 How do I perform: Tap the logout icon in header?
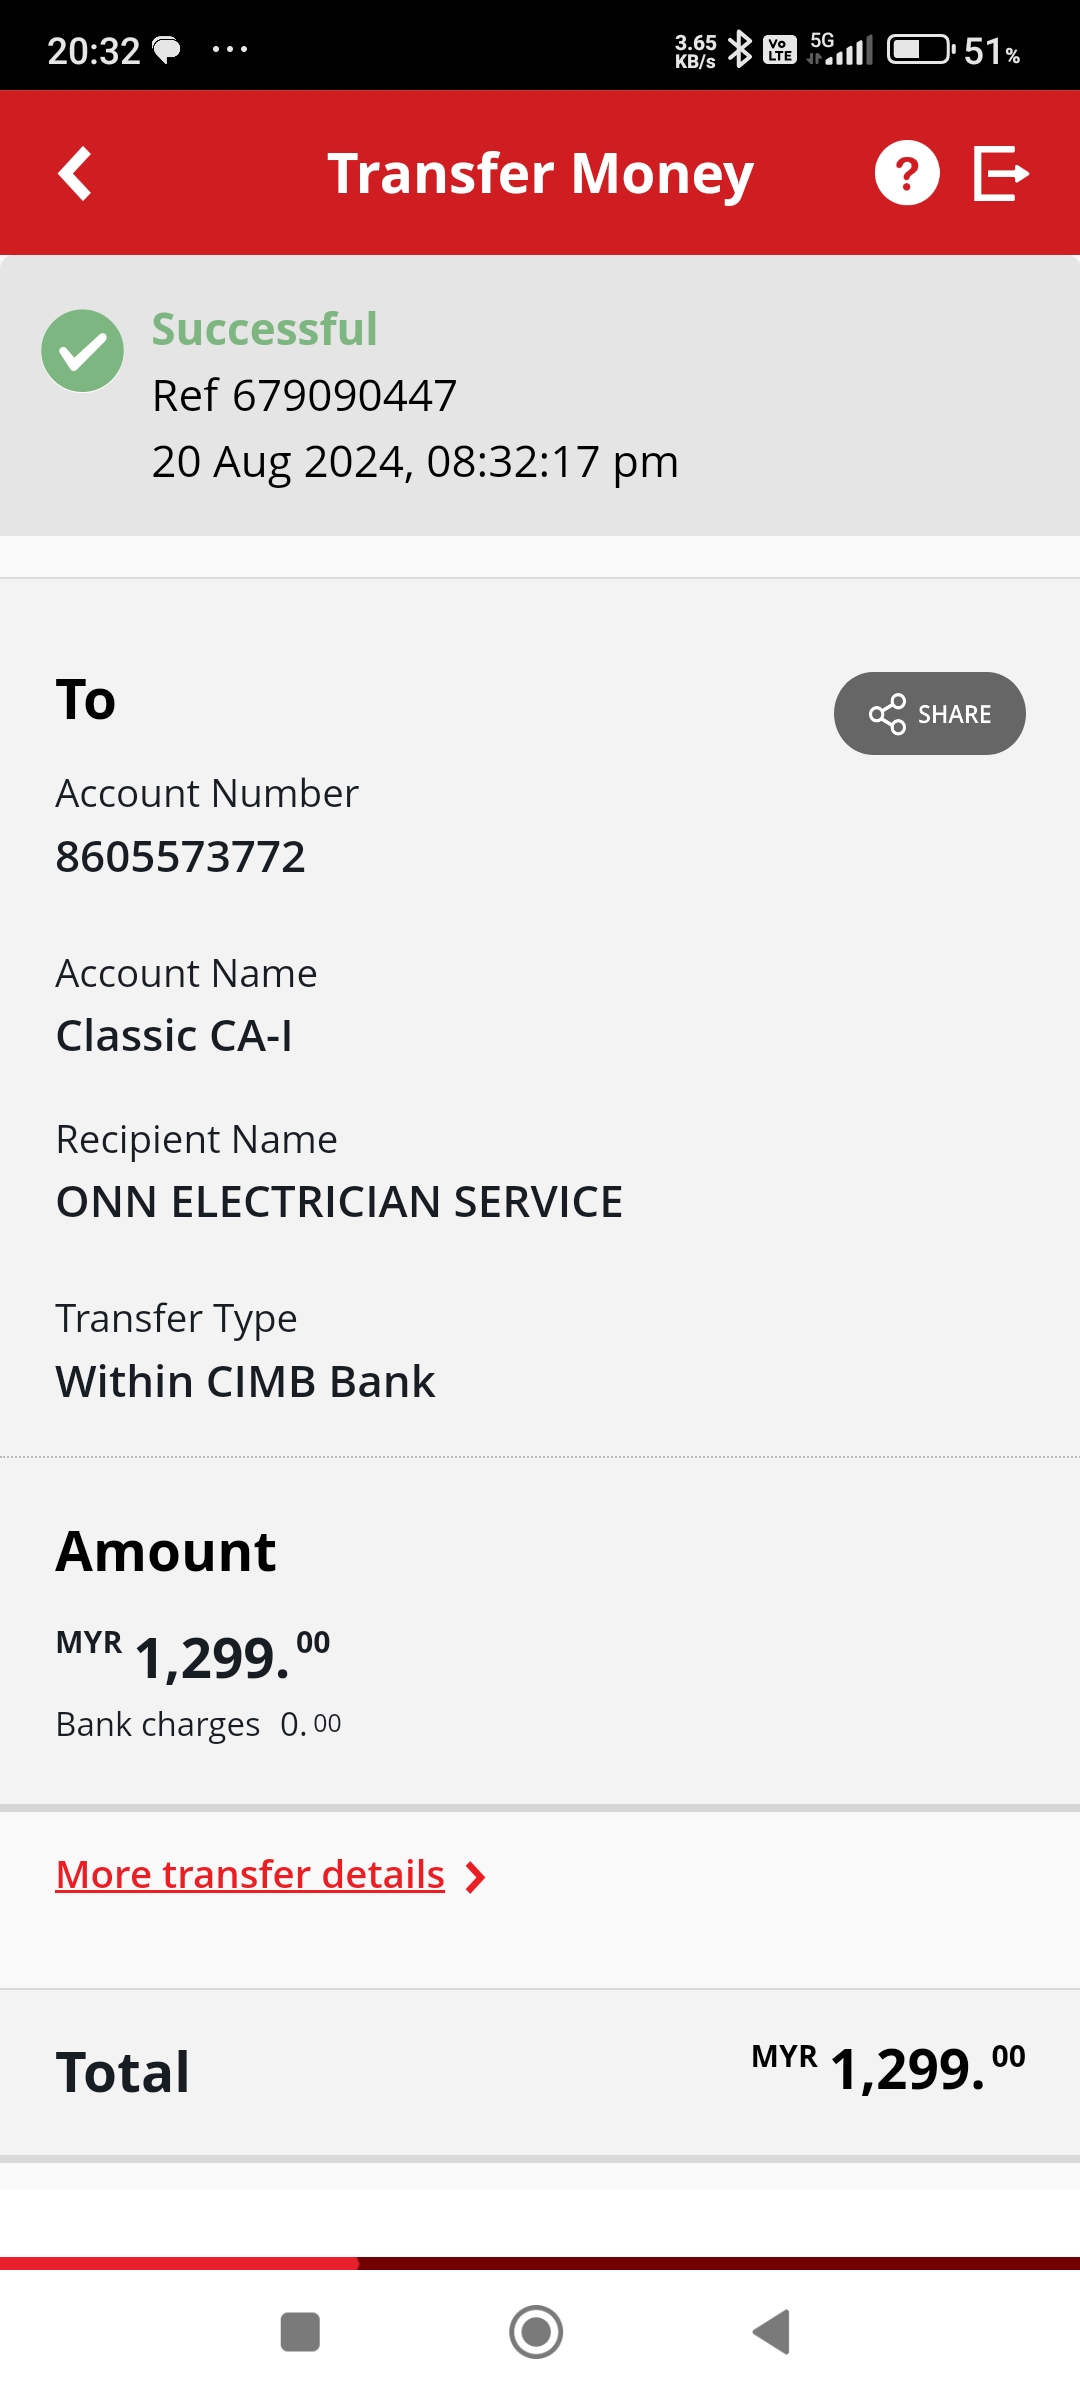click(x=1000, y=173)
